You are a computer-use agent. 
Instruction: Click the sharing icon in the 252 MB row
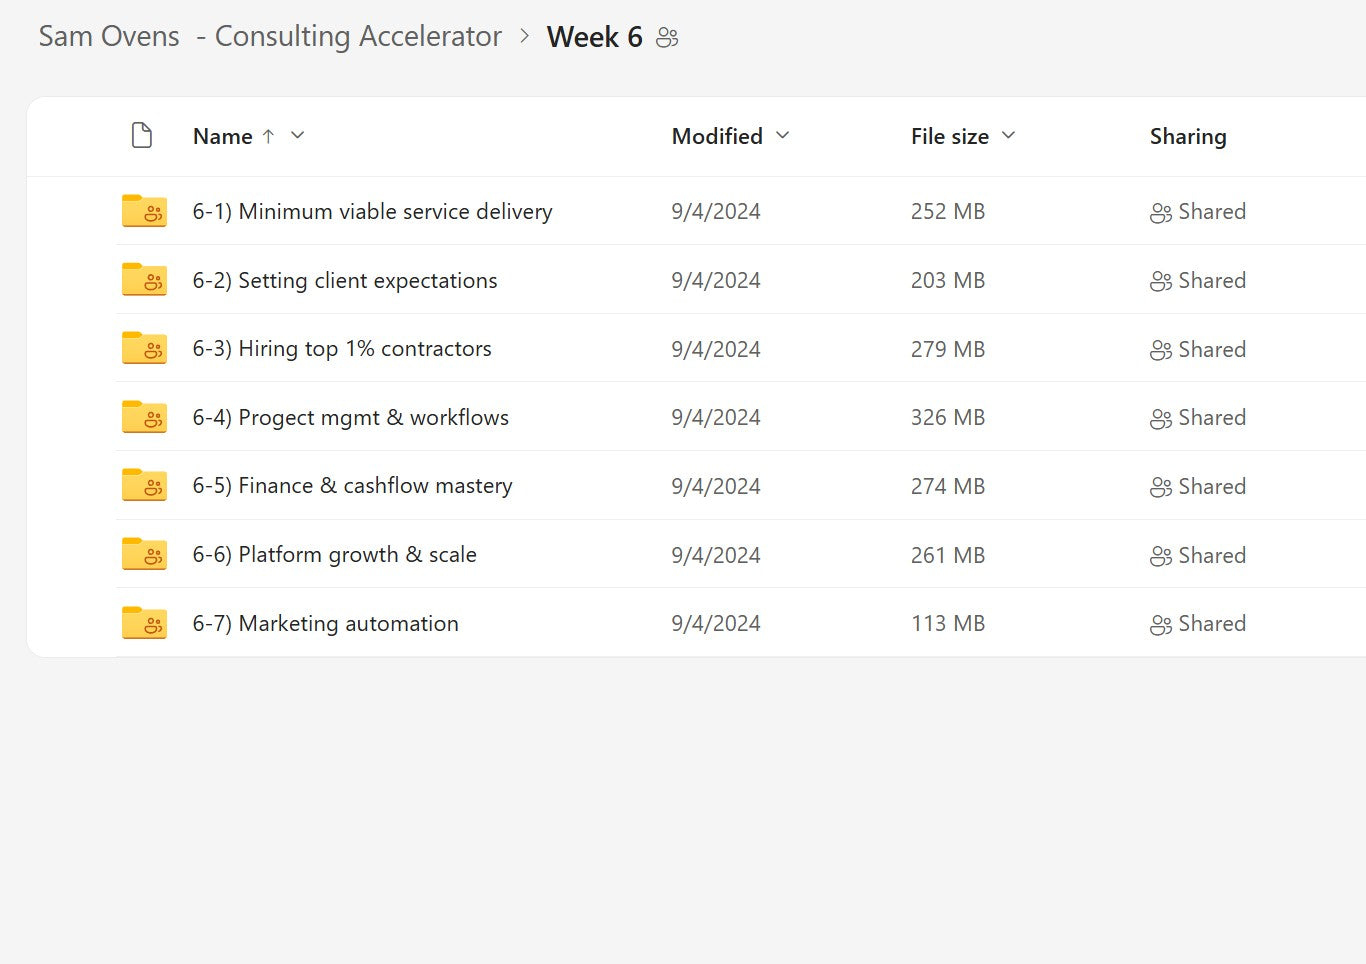tap(1161, 213)
